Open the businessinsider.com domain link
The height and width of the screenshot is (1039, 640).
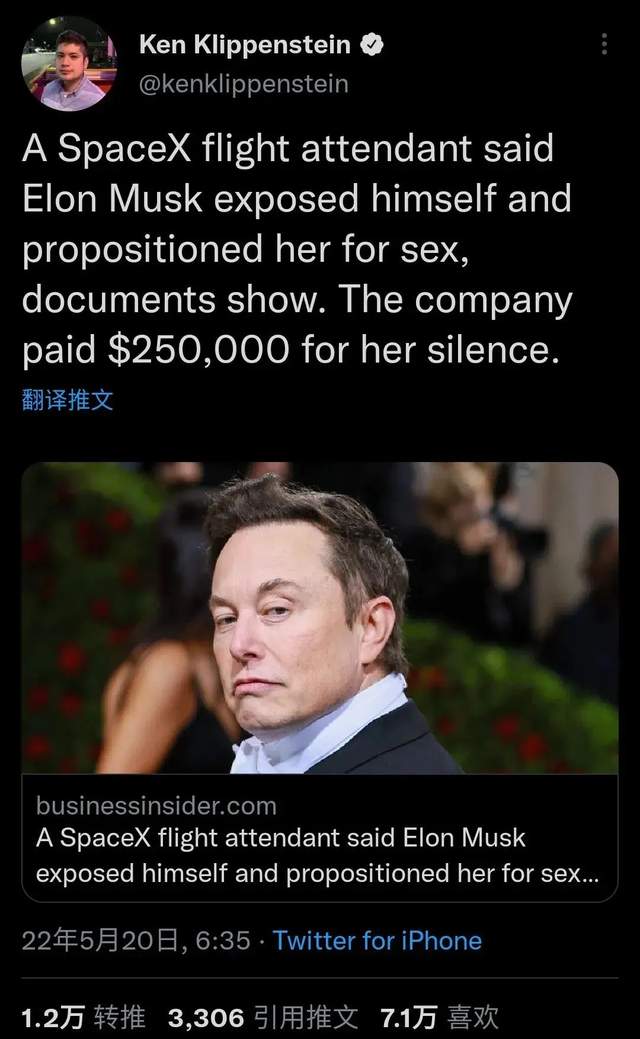(x=156, y=806)
